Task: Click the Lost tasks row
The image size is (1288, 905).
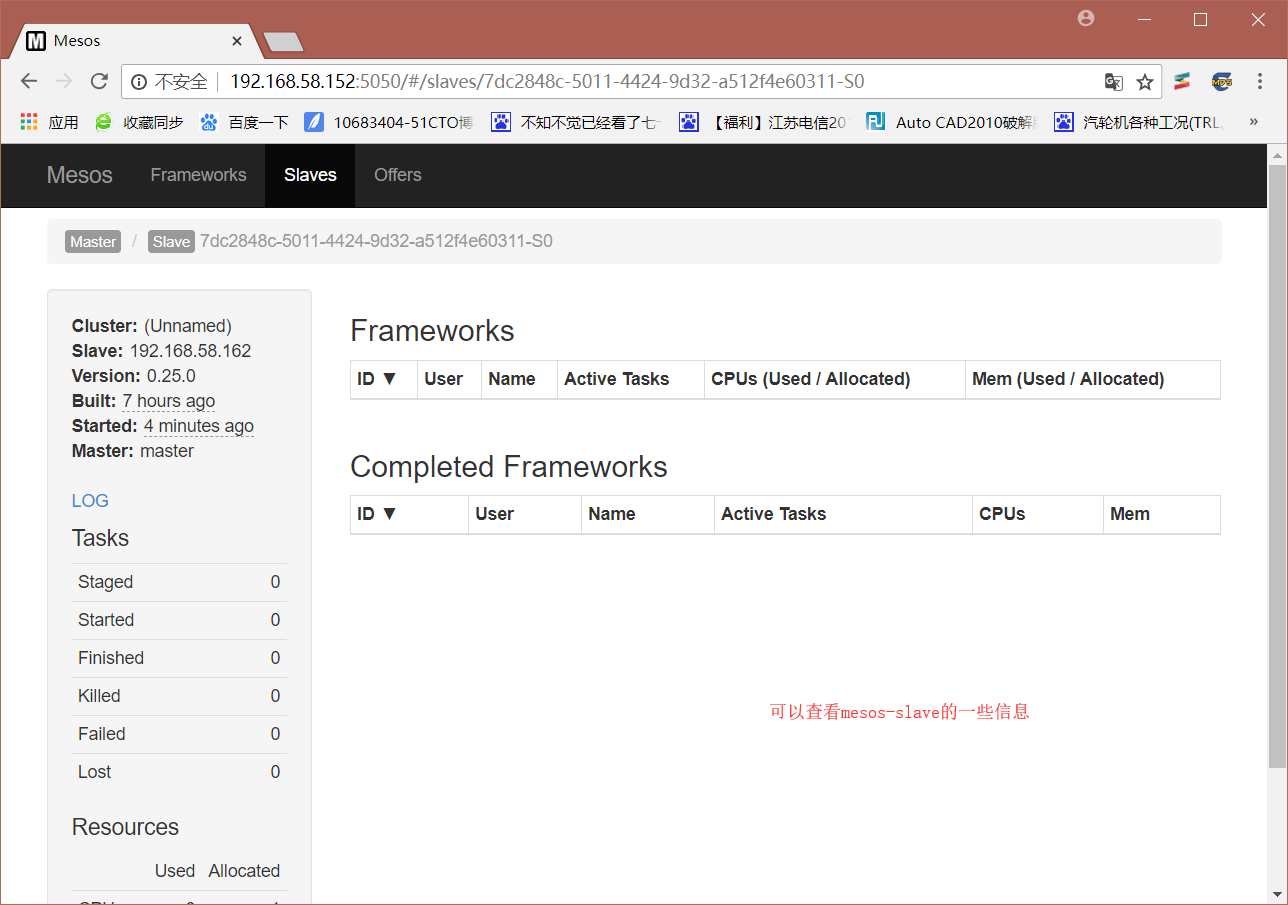Action: click(x=179, y=772)
